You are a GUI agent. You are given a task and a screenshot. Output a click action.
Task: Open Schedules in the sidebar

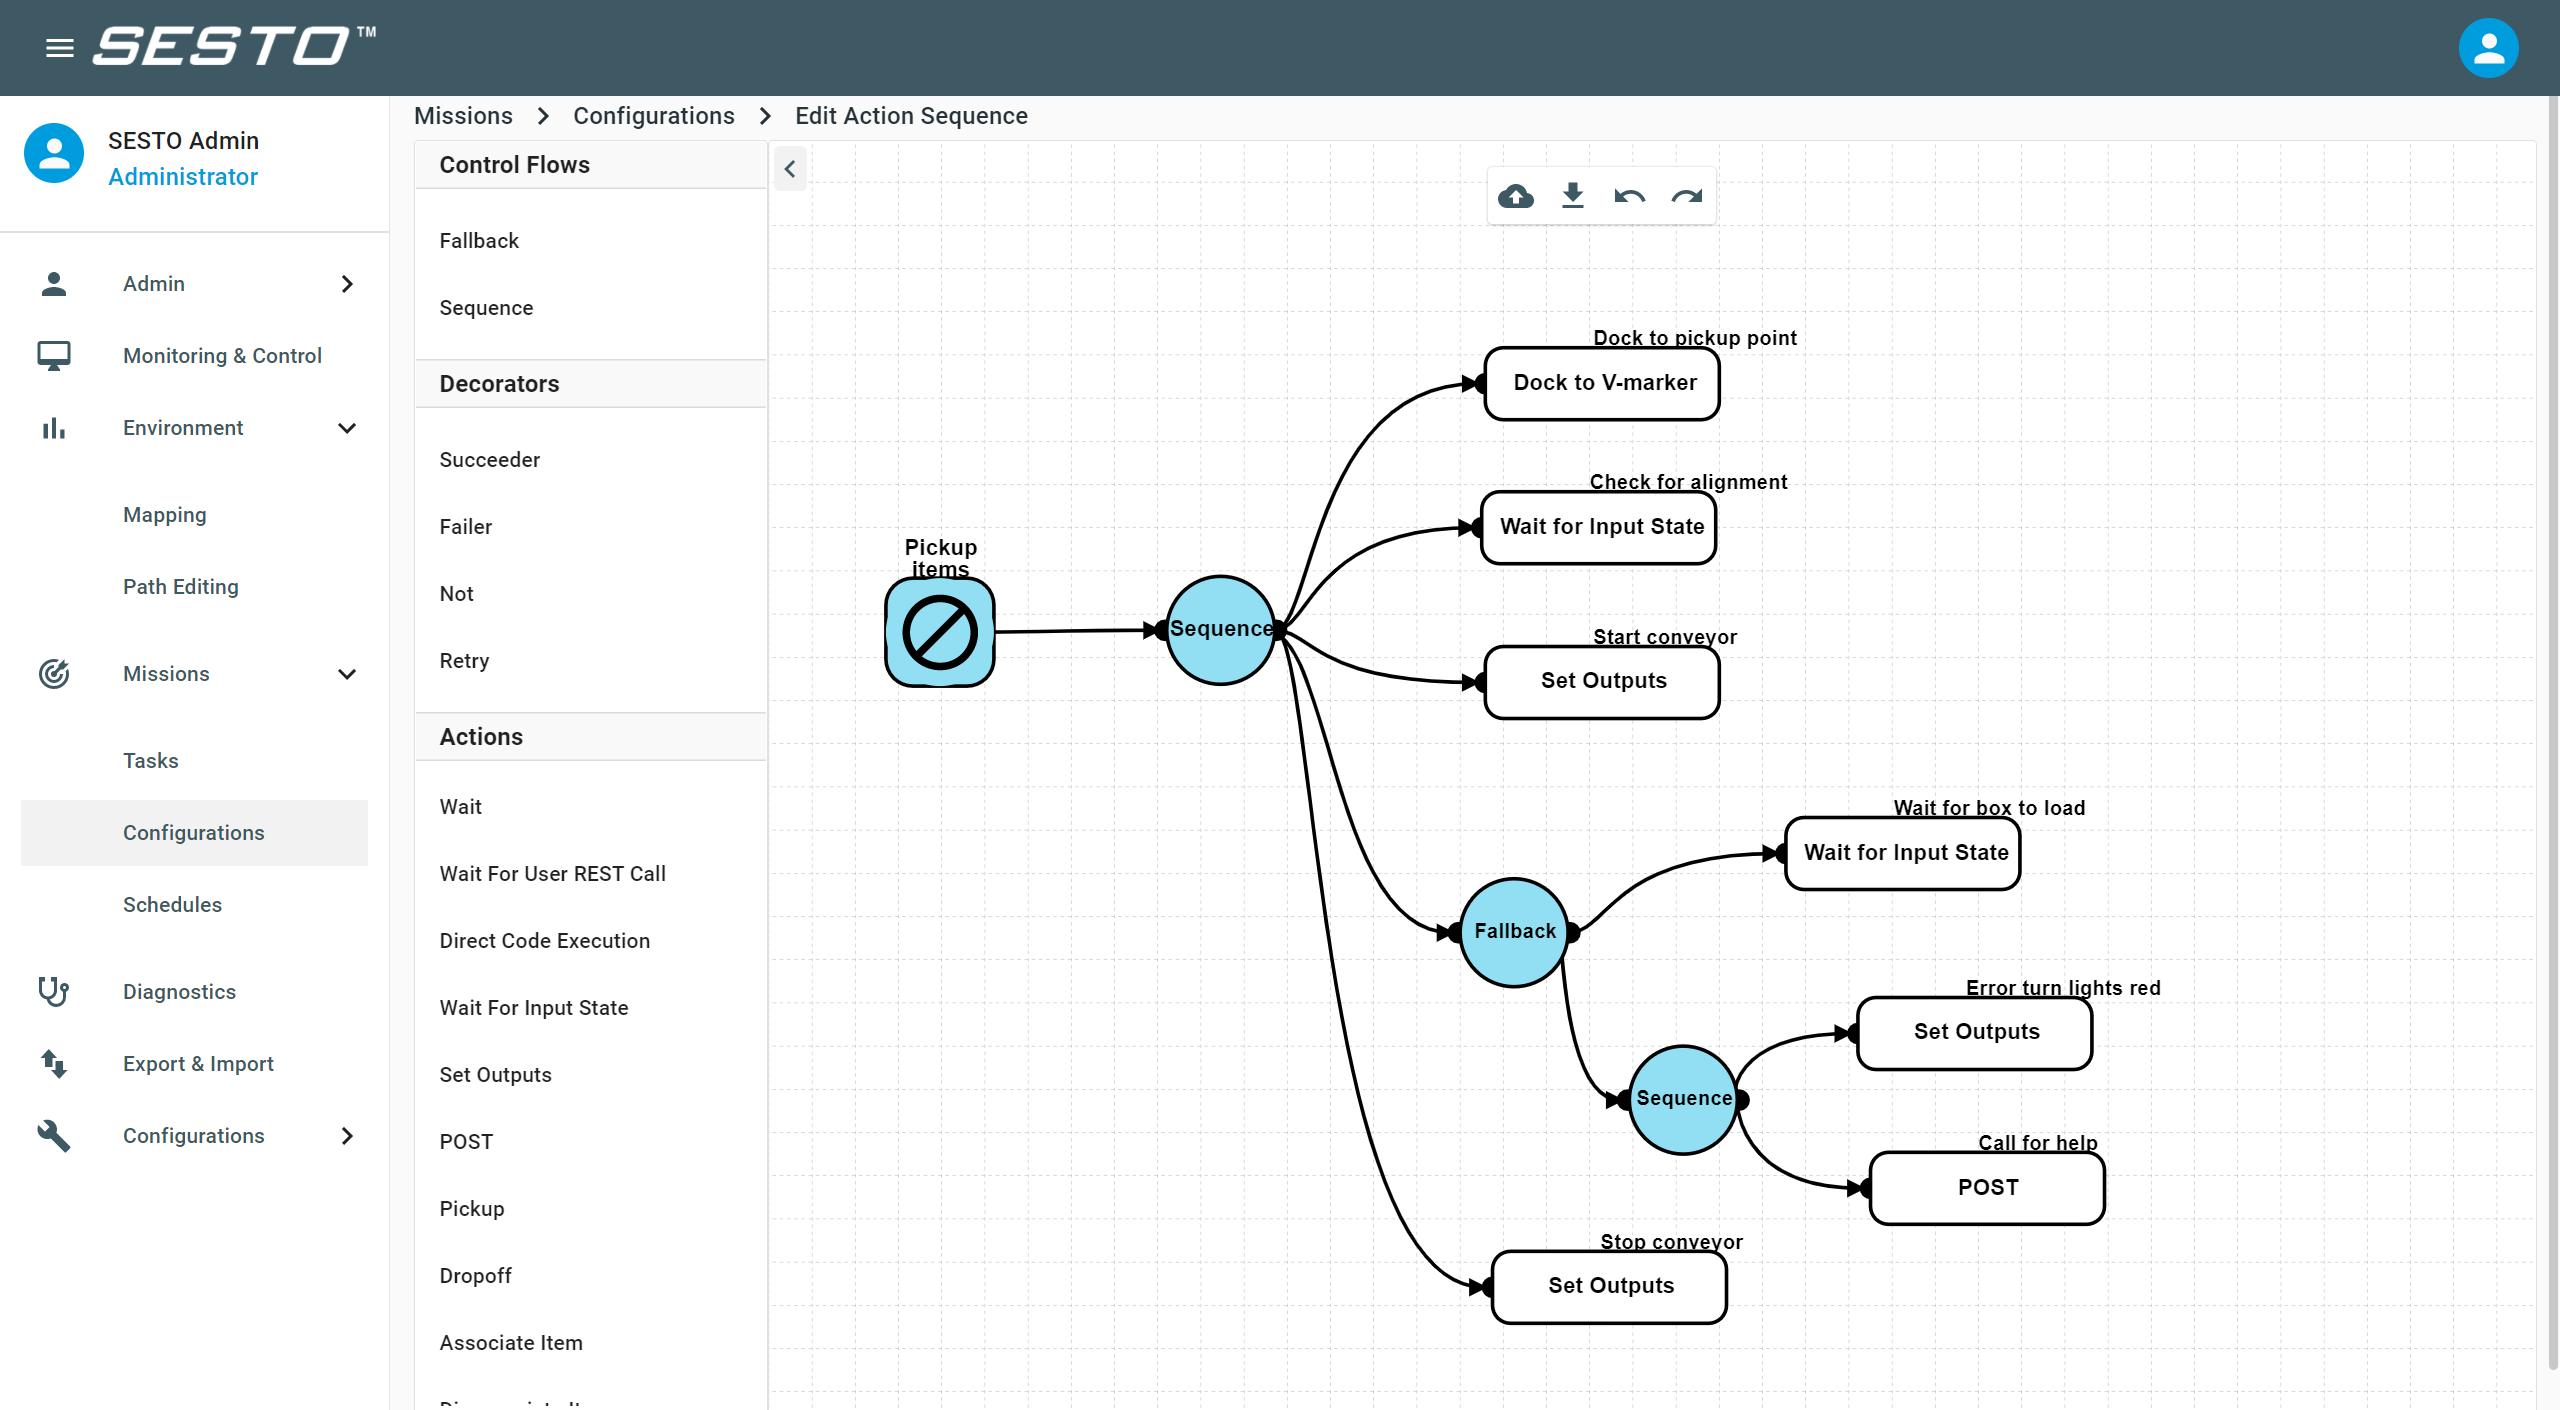172,904
